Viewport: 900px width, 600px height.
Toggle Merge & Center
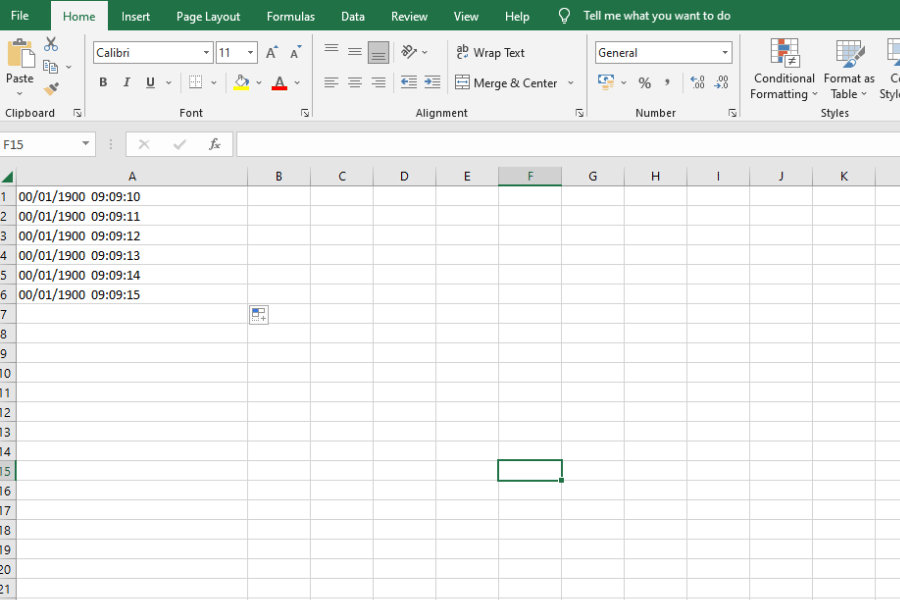coord(508,83)
